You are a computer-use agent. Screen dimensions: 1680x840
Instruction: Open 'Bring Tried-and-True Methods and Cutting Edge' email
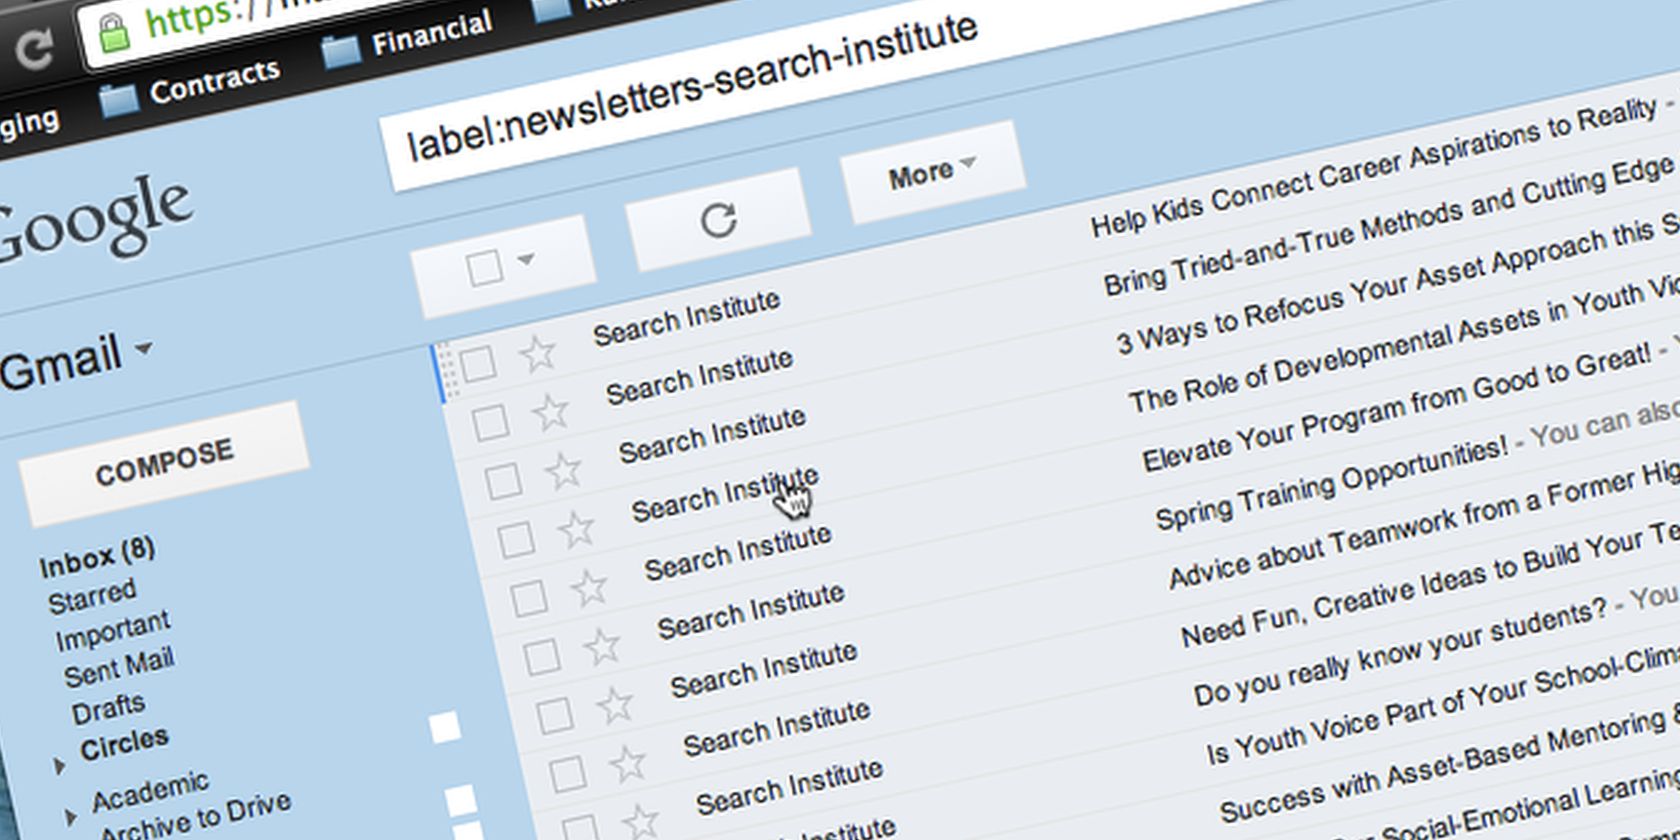[1390, 226]
